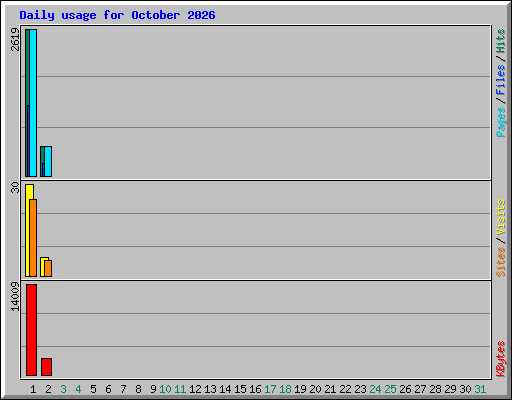This screenshot has width=512, height=400.
Task: Click the orange Sites legend label
Action: tap(501, 262)
